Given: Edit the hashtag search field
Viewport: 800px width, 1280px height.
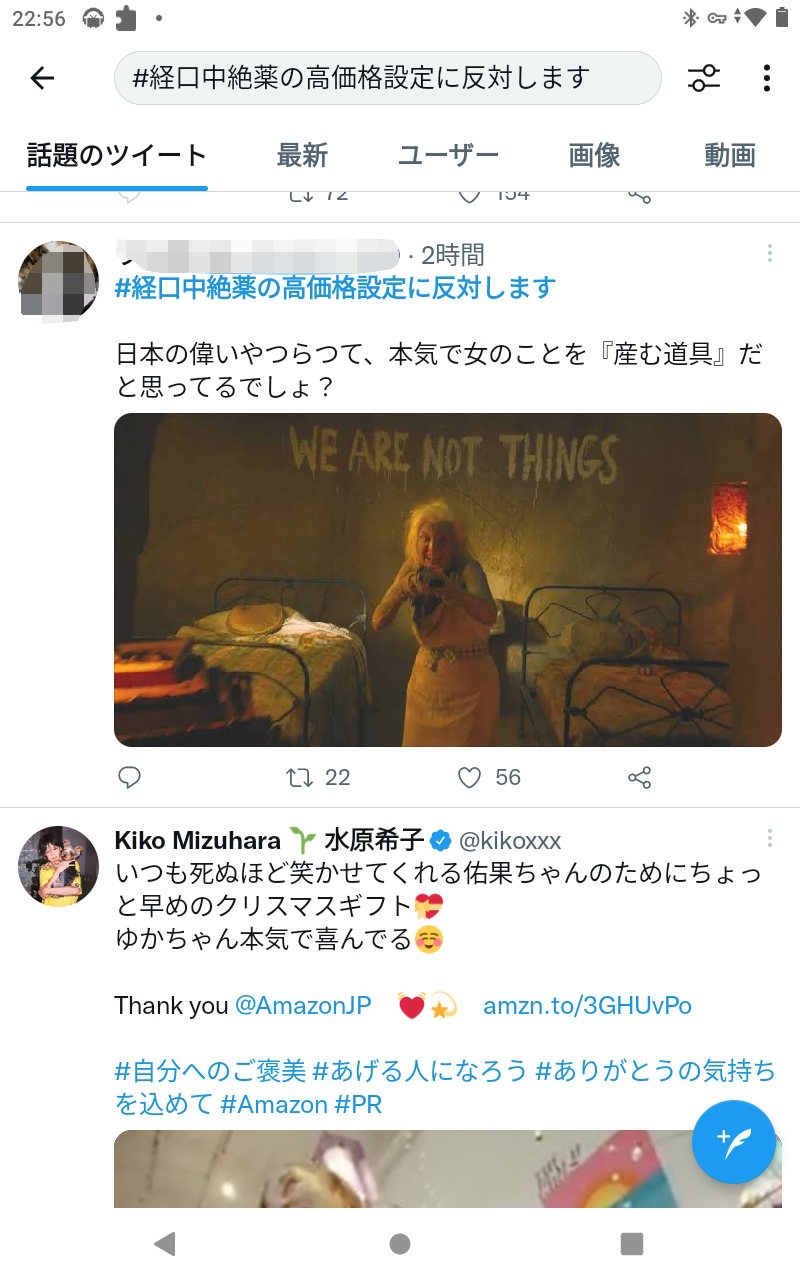Looking at the screenshot, I should click(388, 78).
